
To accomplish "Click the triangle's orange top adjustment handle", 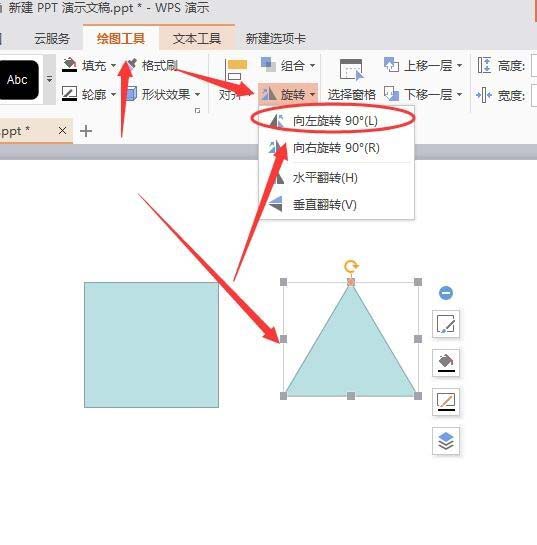I will point(351,282).
